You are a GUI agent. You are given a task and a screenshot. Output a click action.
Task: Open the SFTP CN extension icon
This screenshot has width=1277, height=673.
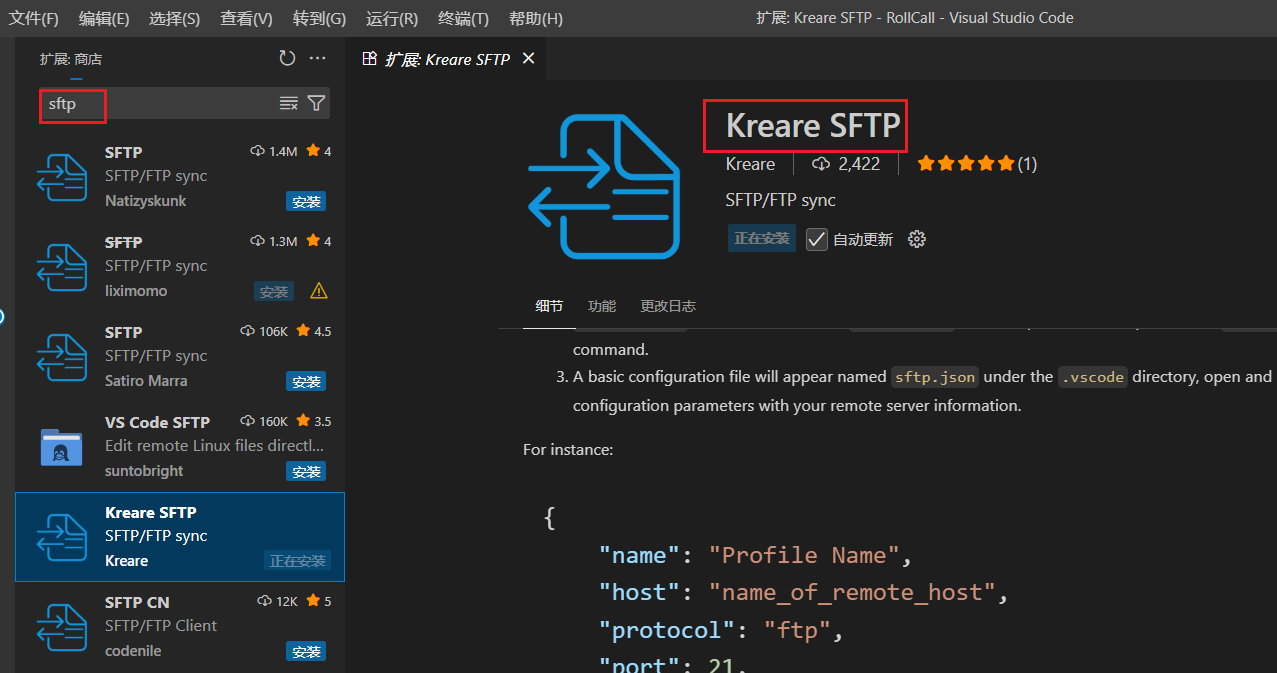62,626
